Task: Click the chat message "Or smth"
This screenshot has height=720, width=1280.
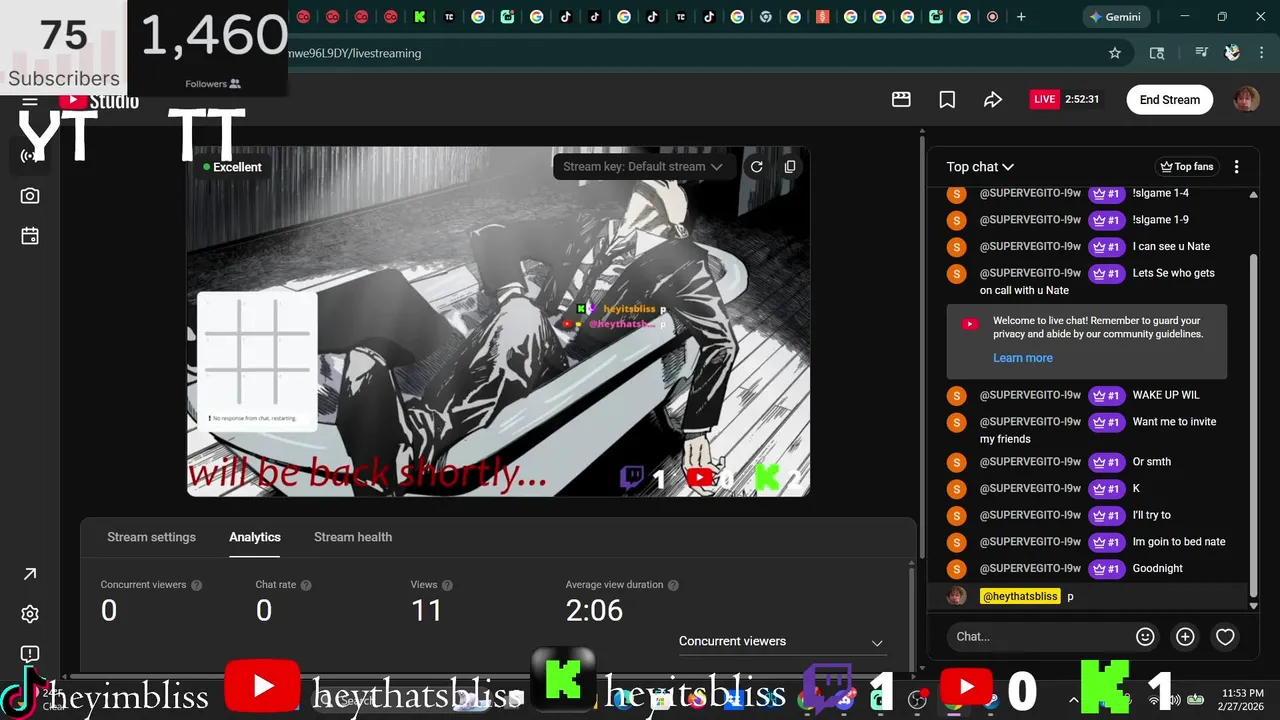Action: point(1152,462)
